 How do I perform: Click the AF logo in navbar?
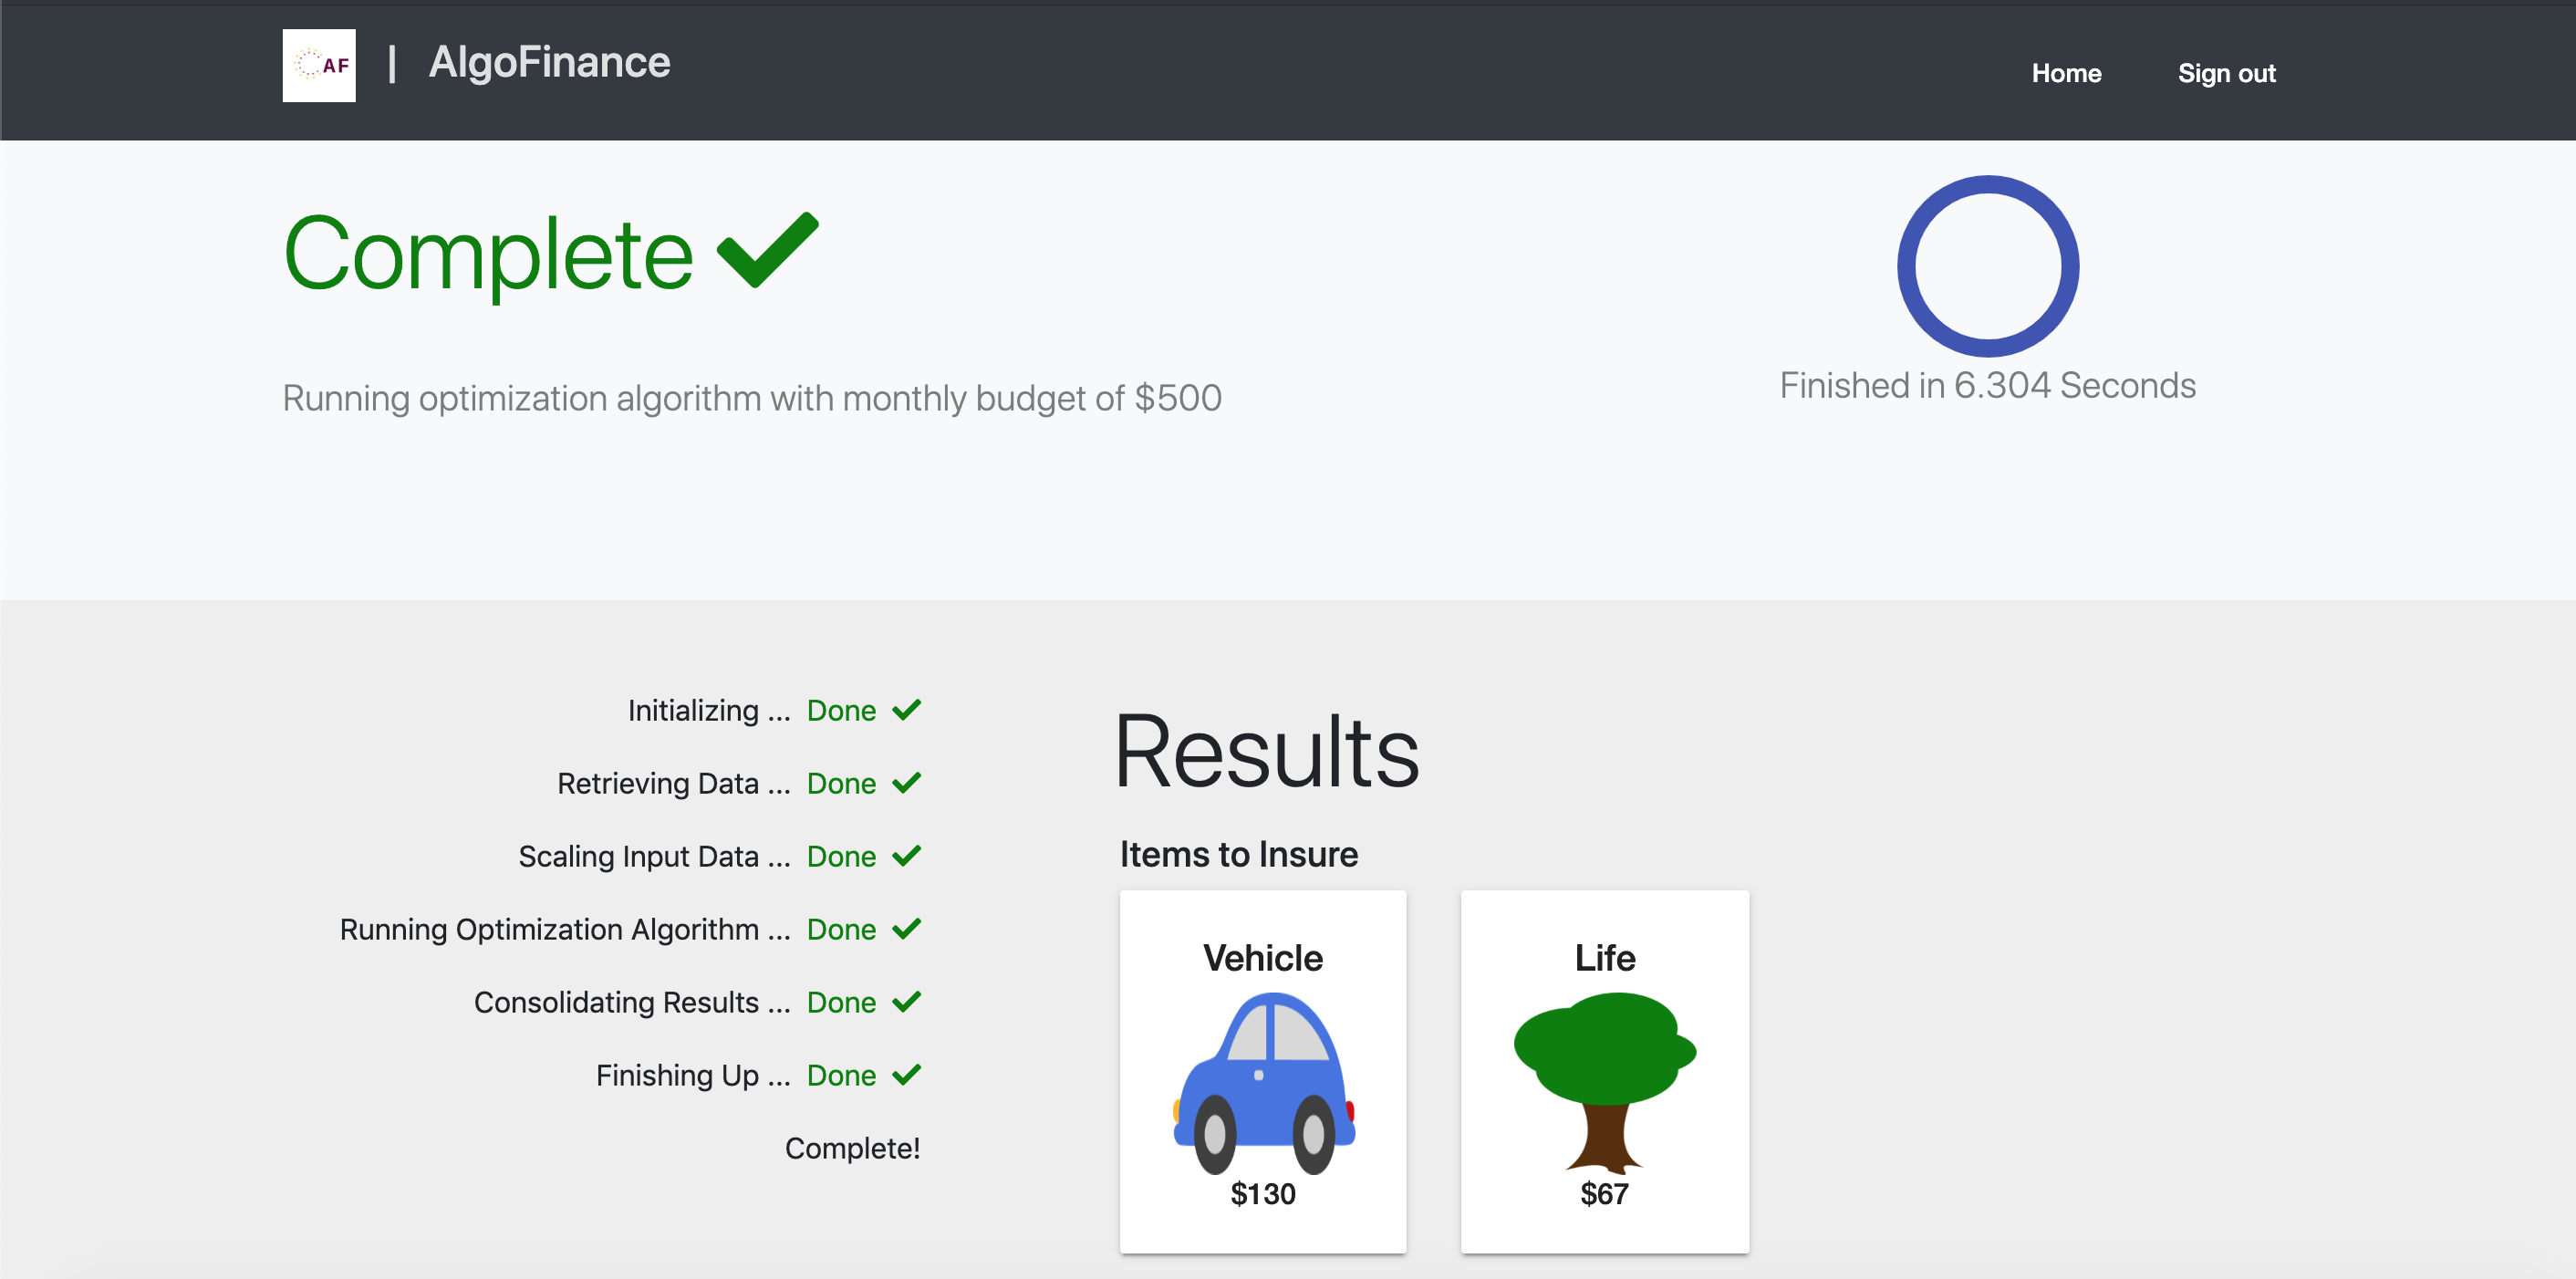click(318, 65)
